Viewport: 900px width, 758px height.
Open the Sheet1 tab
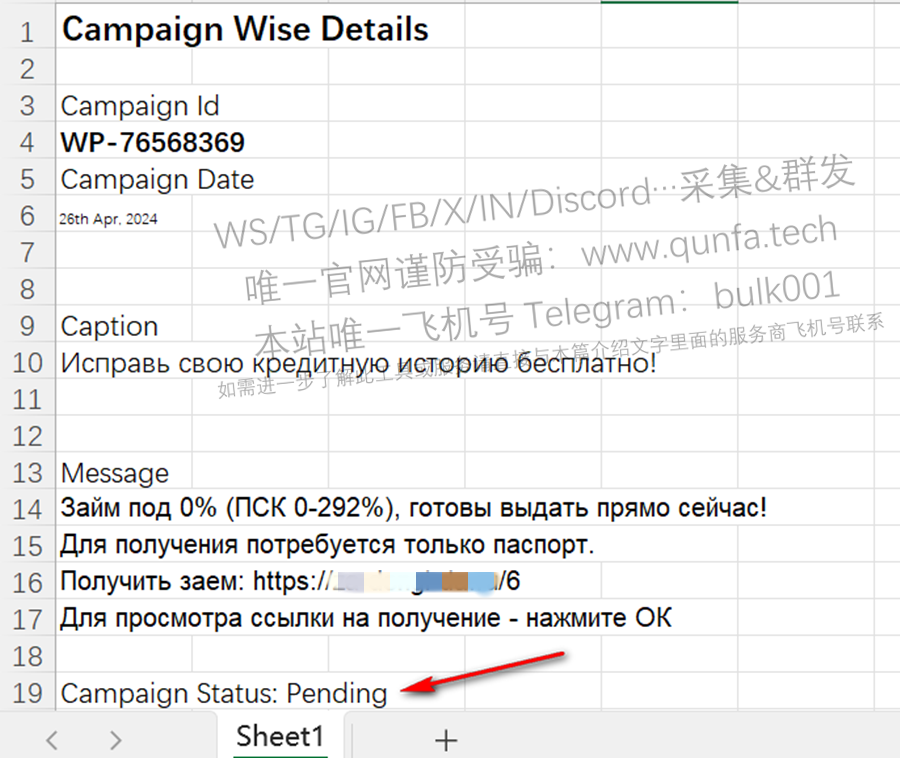click(x=280, y=736)
